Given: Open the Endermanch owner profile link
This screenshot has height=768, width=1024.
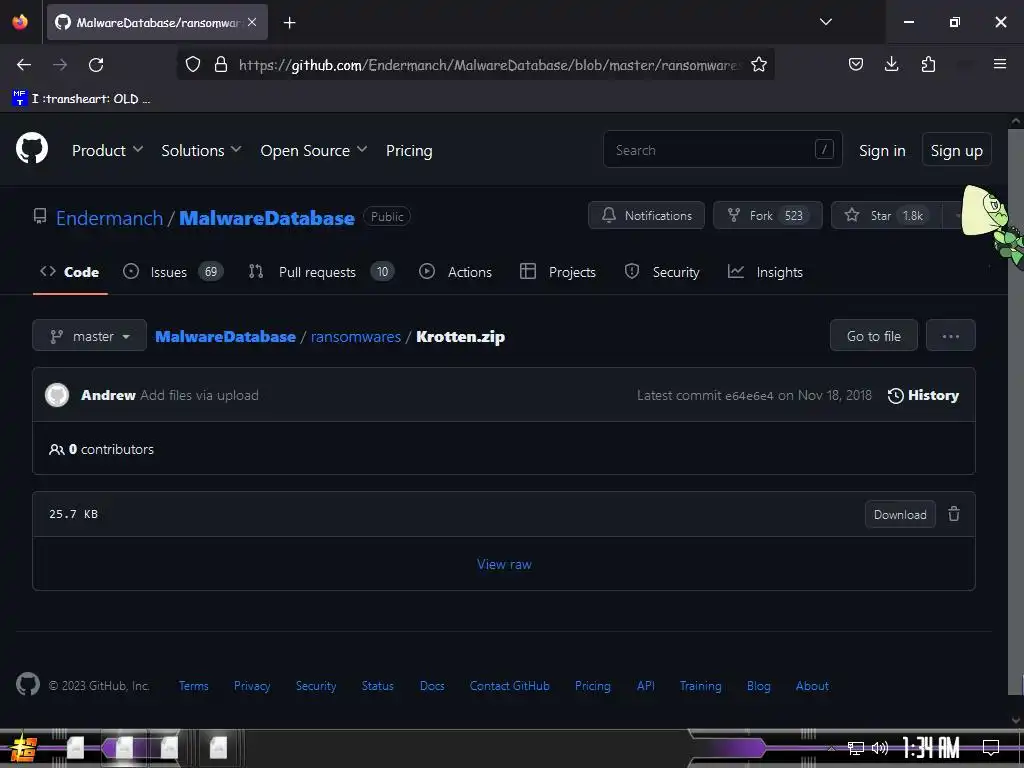Looking at the screenshot, I should point(109,217).
